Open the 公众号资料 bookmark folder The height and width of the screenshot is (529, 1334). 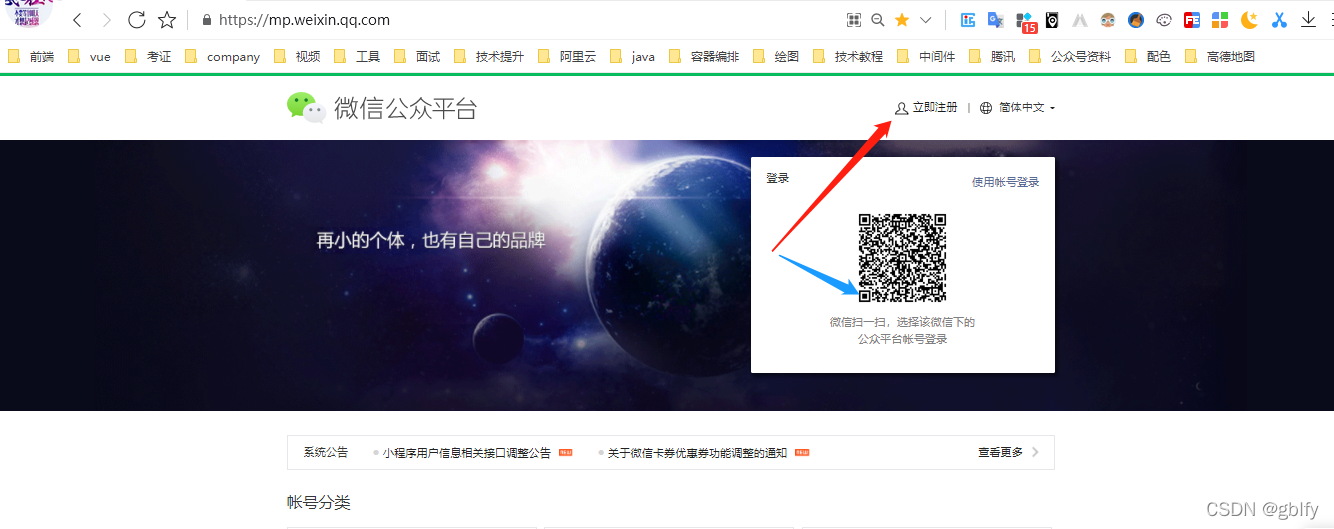point(1070,57)
